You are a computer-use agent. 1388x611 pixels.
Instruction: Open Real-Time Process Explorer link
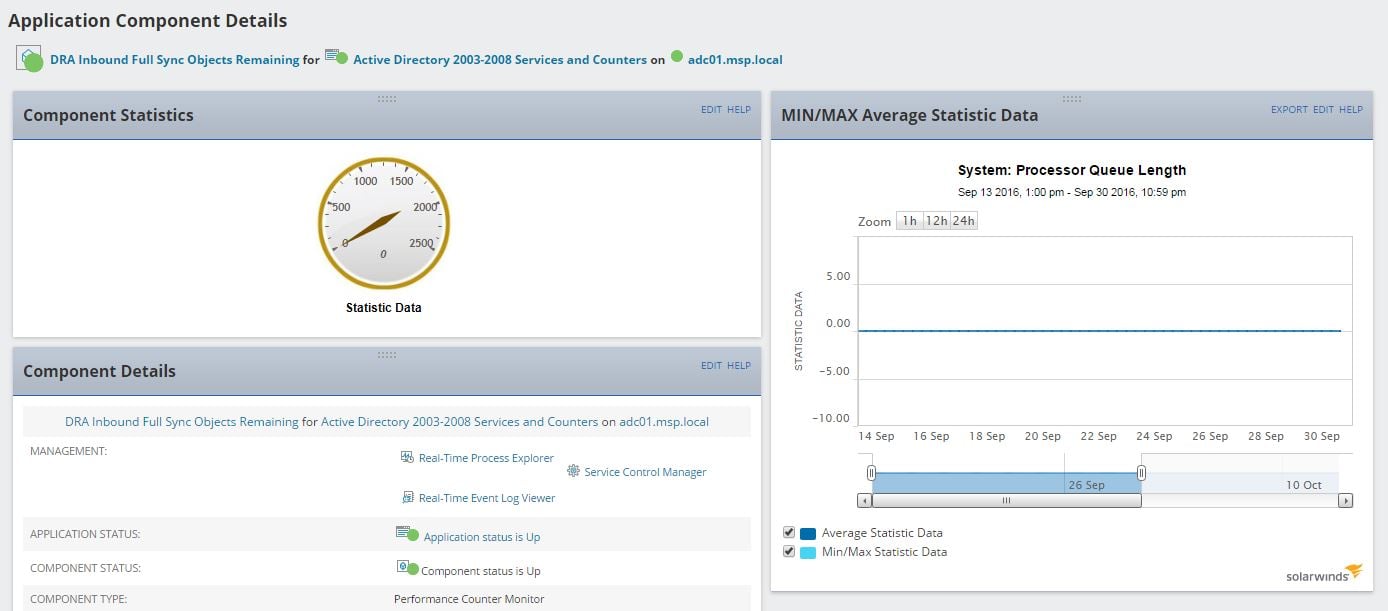(486, 458)
